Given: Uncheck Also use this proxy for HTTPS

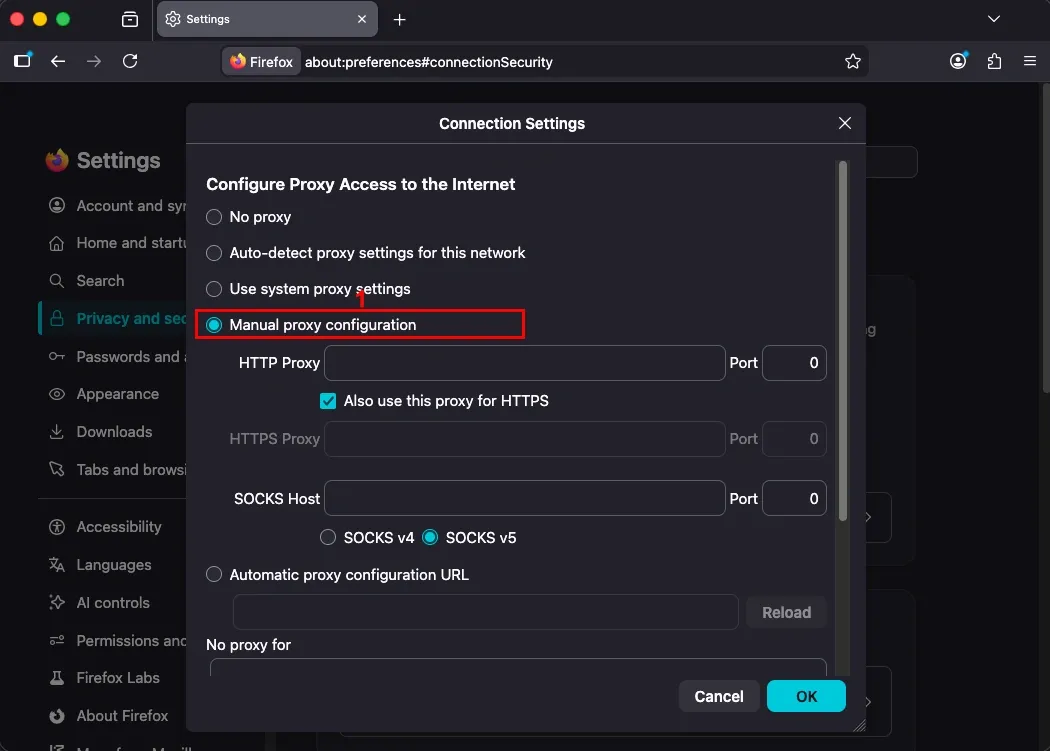Looking at the screenshot, I should point(327,401).
